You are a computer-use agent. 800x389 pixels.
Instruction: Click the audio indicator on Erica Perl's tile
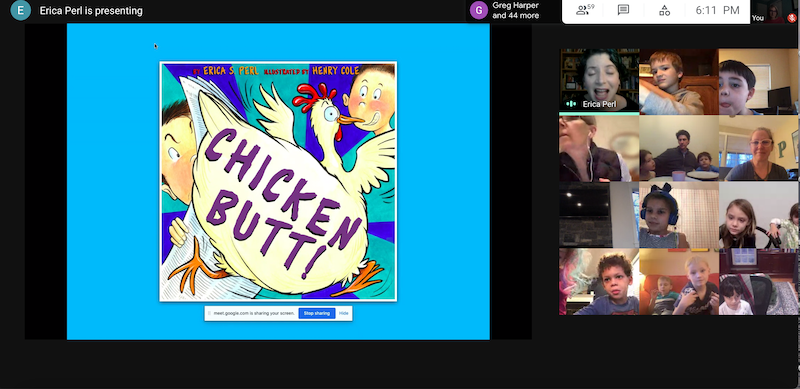point(571,104)
